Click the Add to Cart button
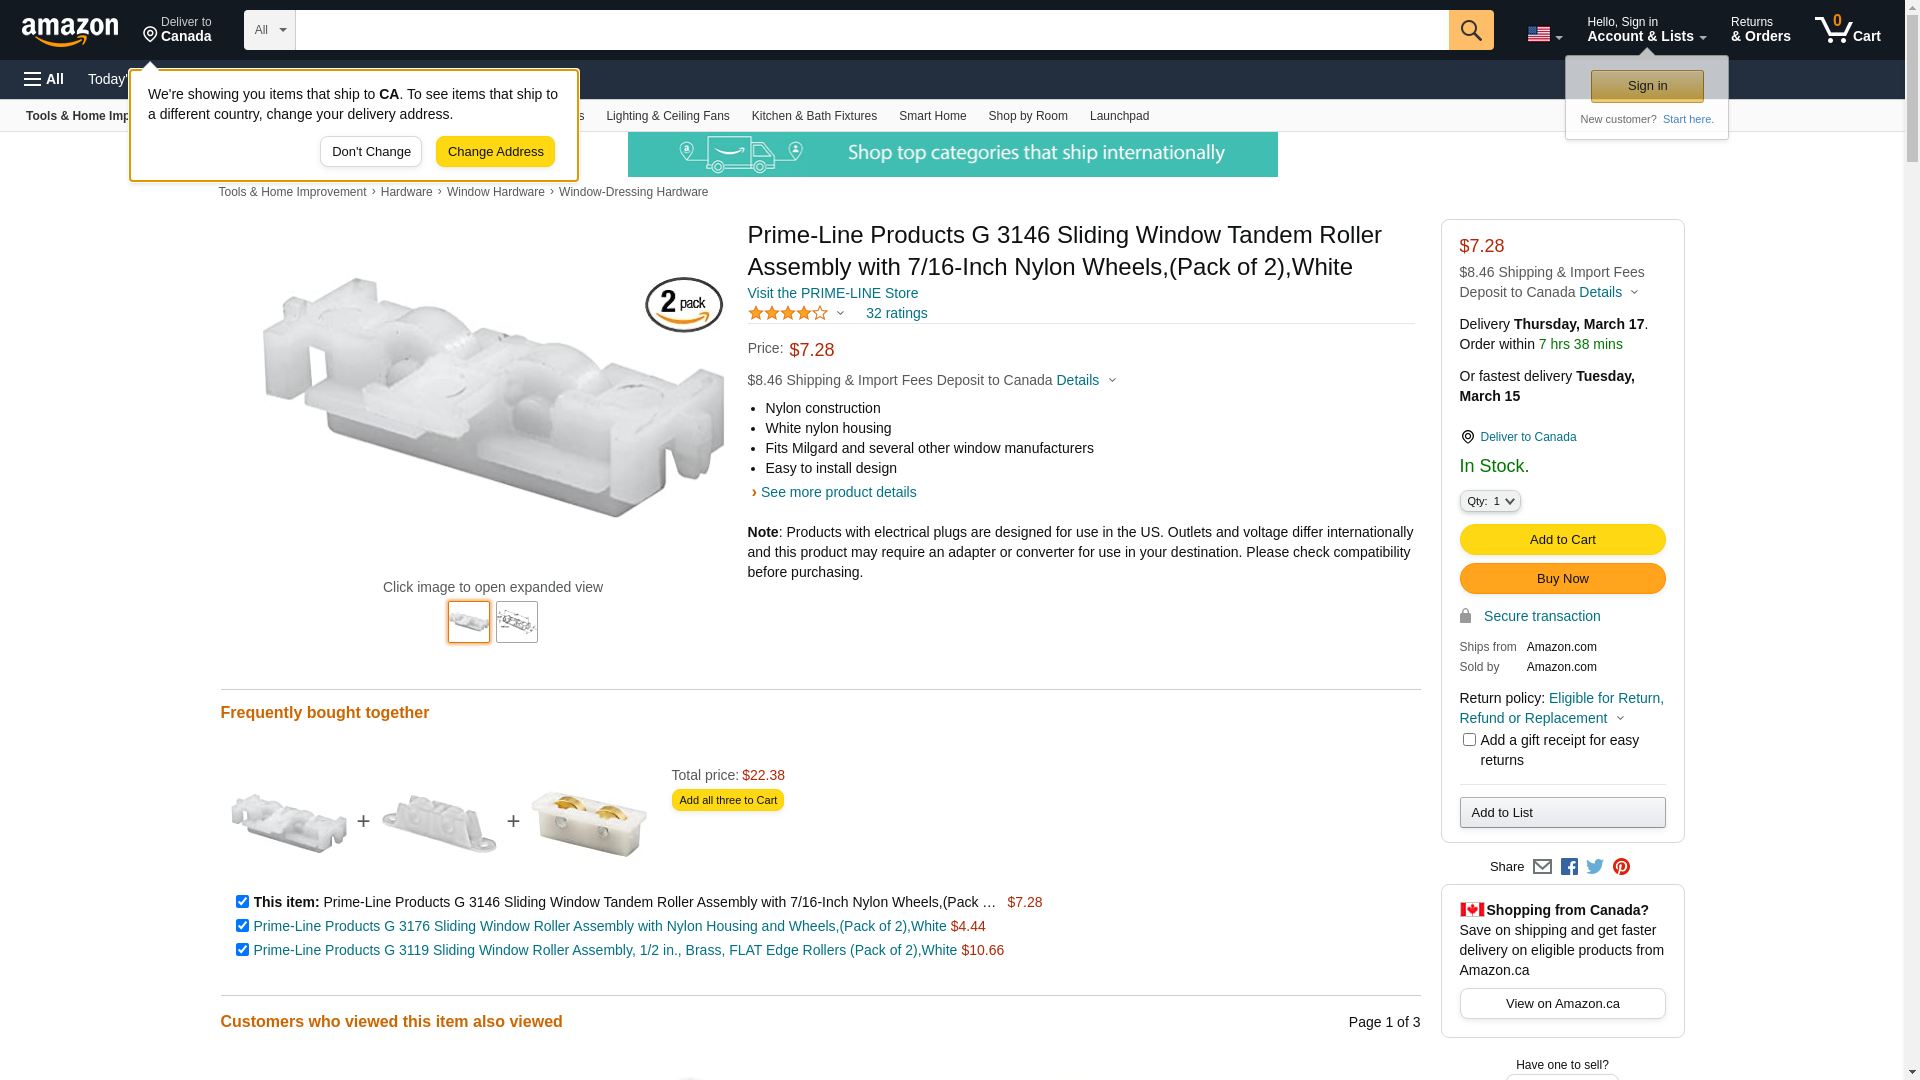Image resolution: width=1920 pixels, height=1080 pixels. click(1562, 540)
